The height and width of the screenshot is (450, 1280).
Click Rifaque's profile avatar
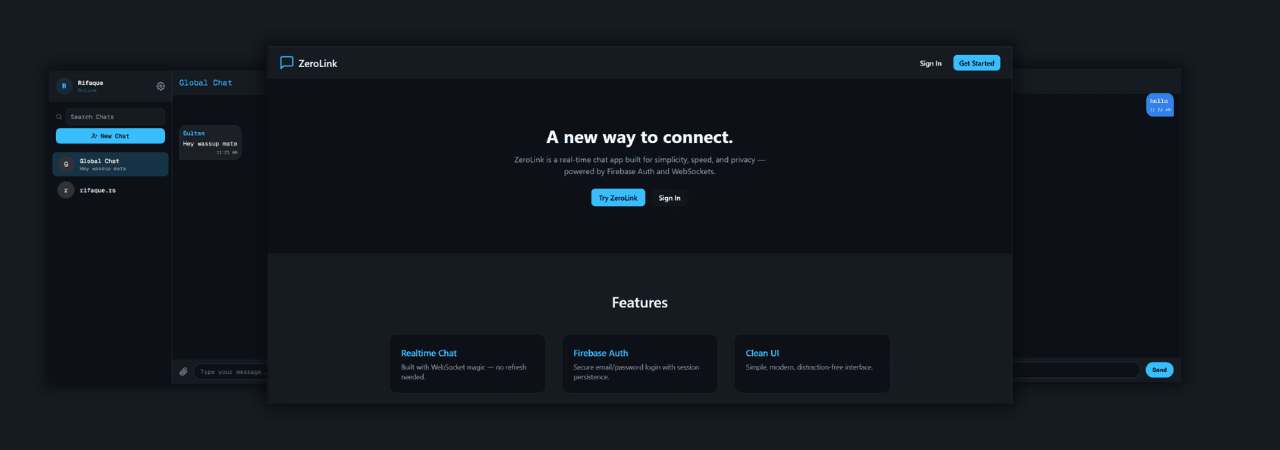click(x=64, y=86)
